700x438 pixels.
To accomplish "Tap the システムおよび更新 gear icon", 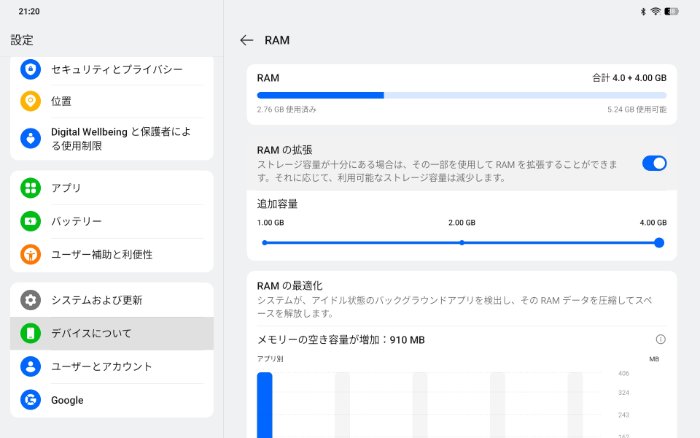I will click(31, 300).
